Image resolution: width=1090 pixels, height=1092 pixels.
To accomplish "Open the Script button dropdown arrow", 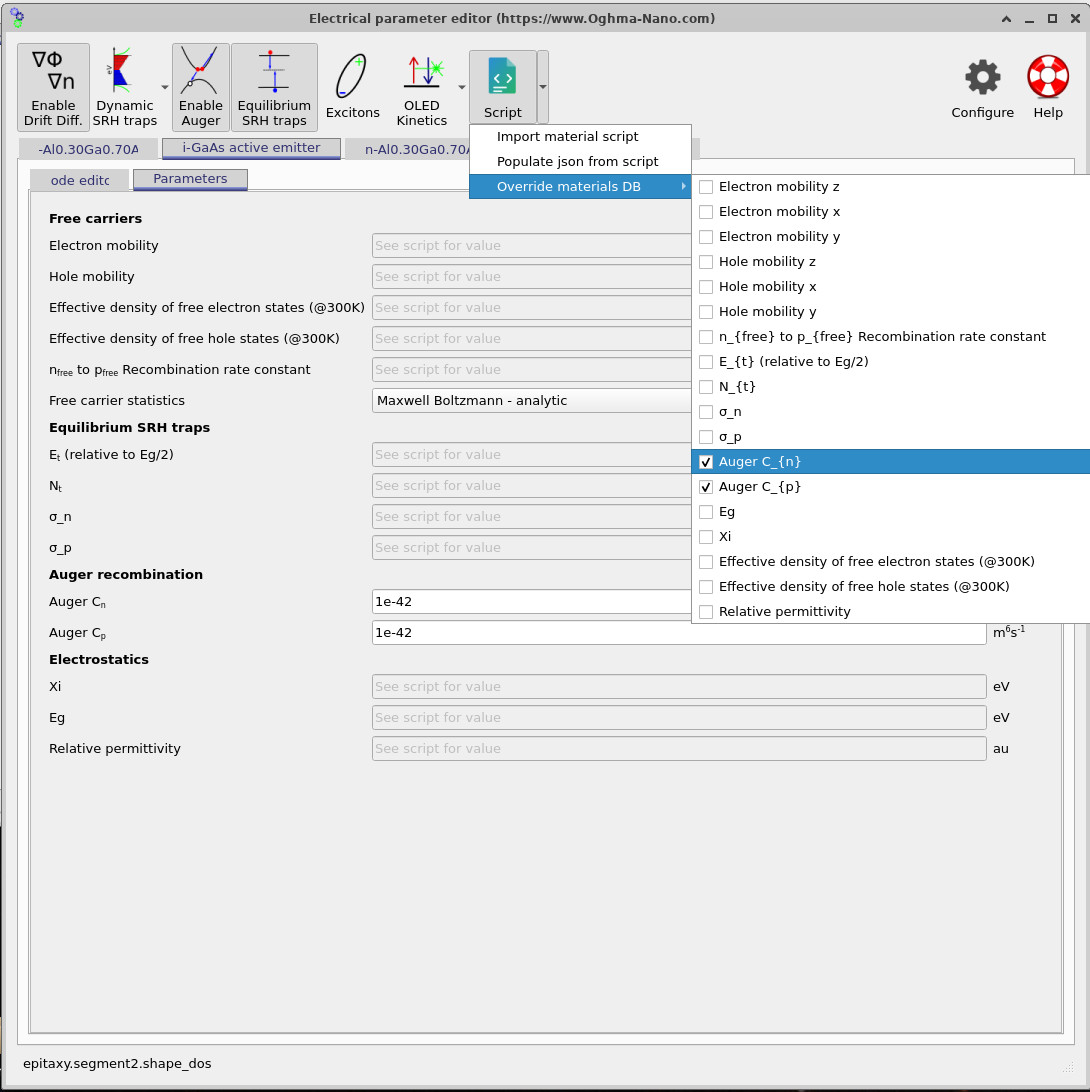I will tap(543, 87).
